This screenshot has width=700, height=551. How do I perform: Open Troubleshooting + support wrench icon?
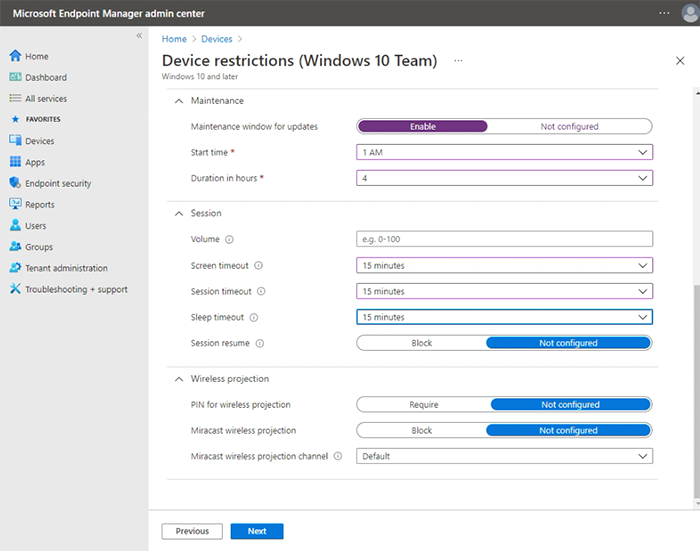coord(15,289)
